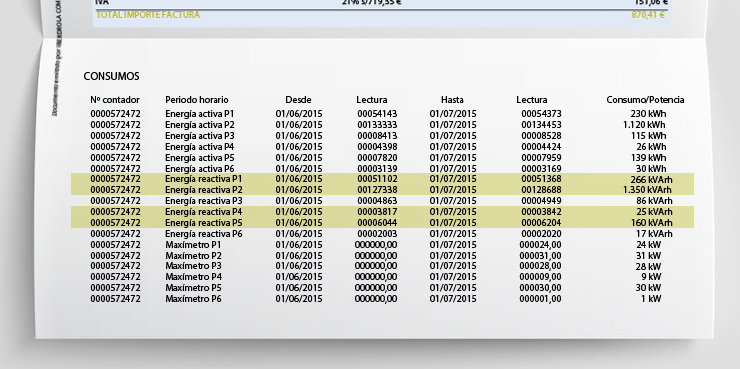Click the power value '24 kW'
The image size is (740, 369).
click(x=649, y=245)
